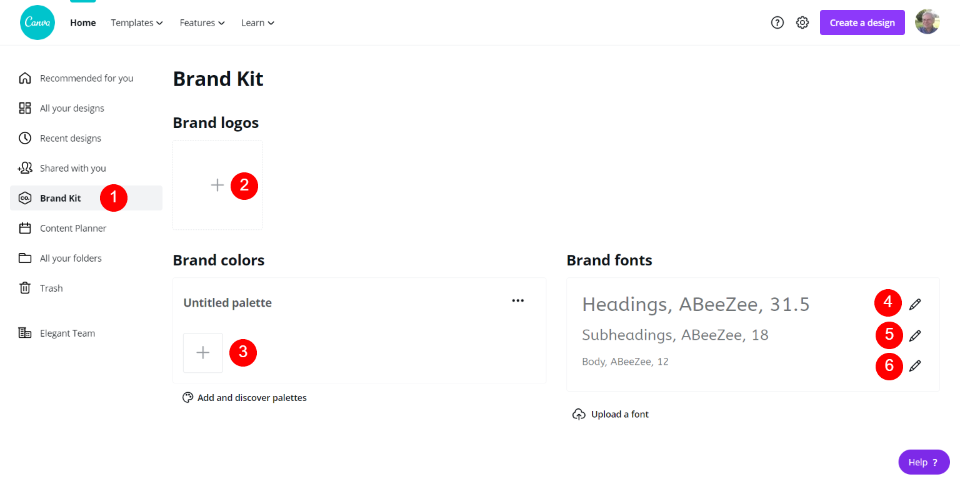Add a brand logo with plus tile

click(x=217, y=185)
